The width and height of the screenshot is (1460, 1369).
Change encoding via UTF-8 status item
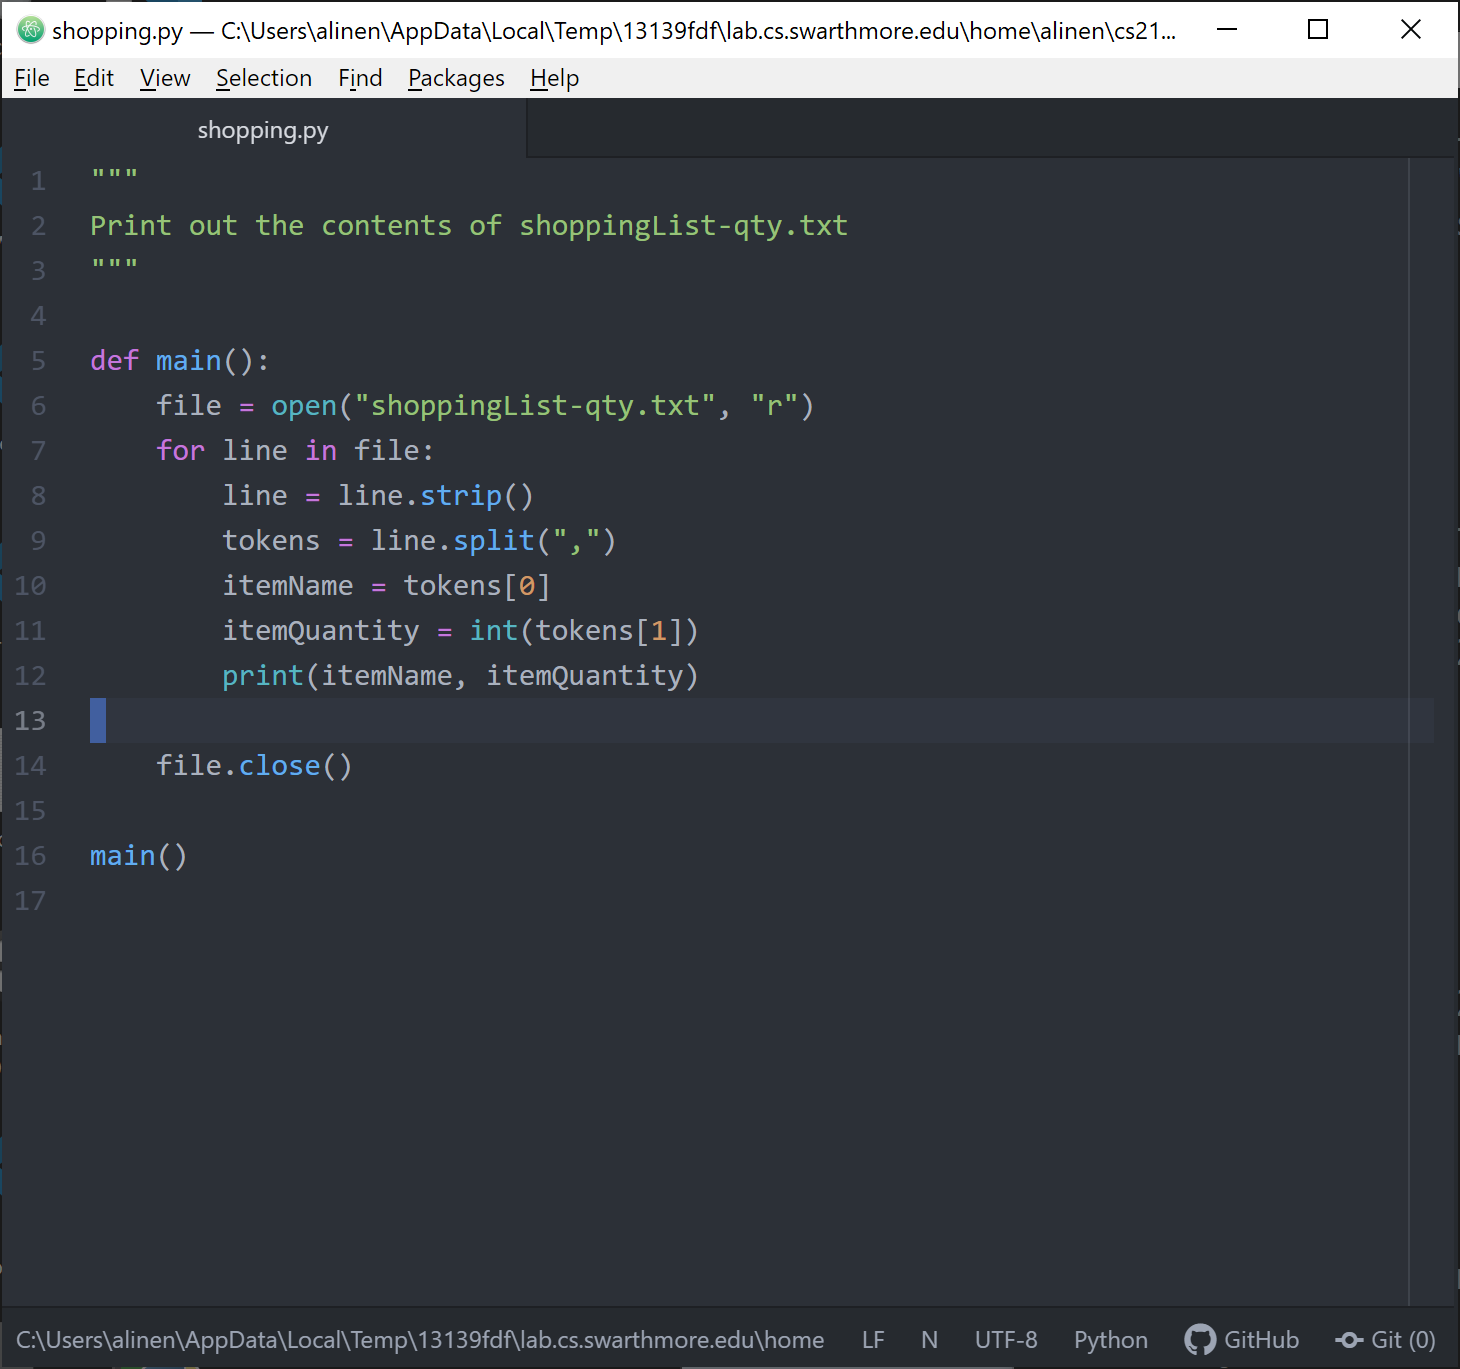pos(1006,1340)
